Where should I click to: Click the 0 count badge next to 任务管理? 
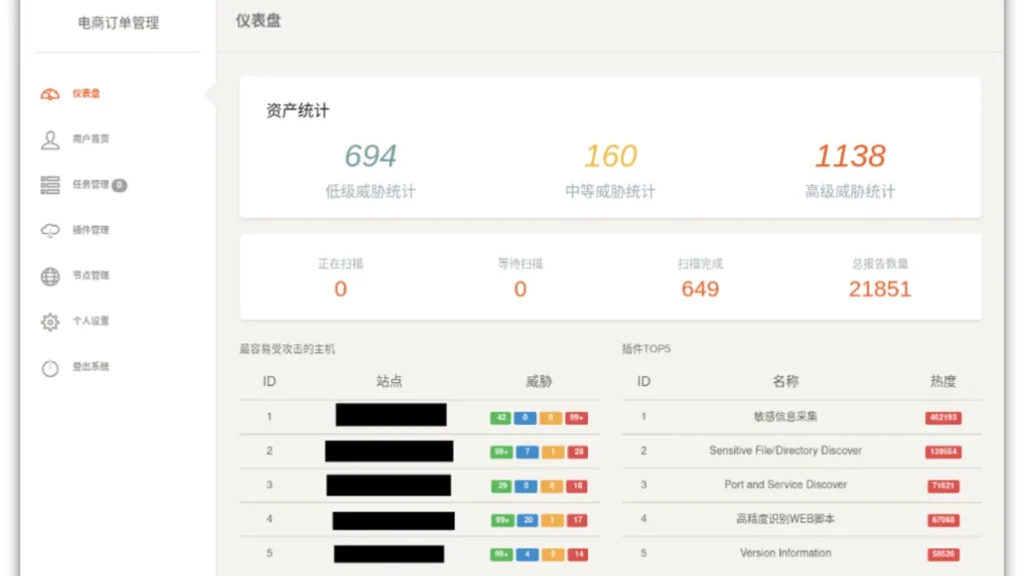pyautogui.click(x=119, y=185)
